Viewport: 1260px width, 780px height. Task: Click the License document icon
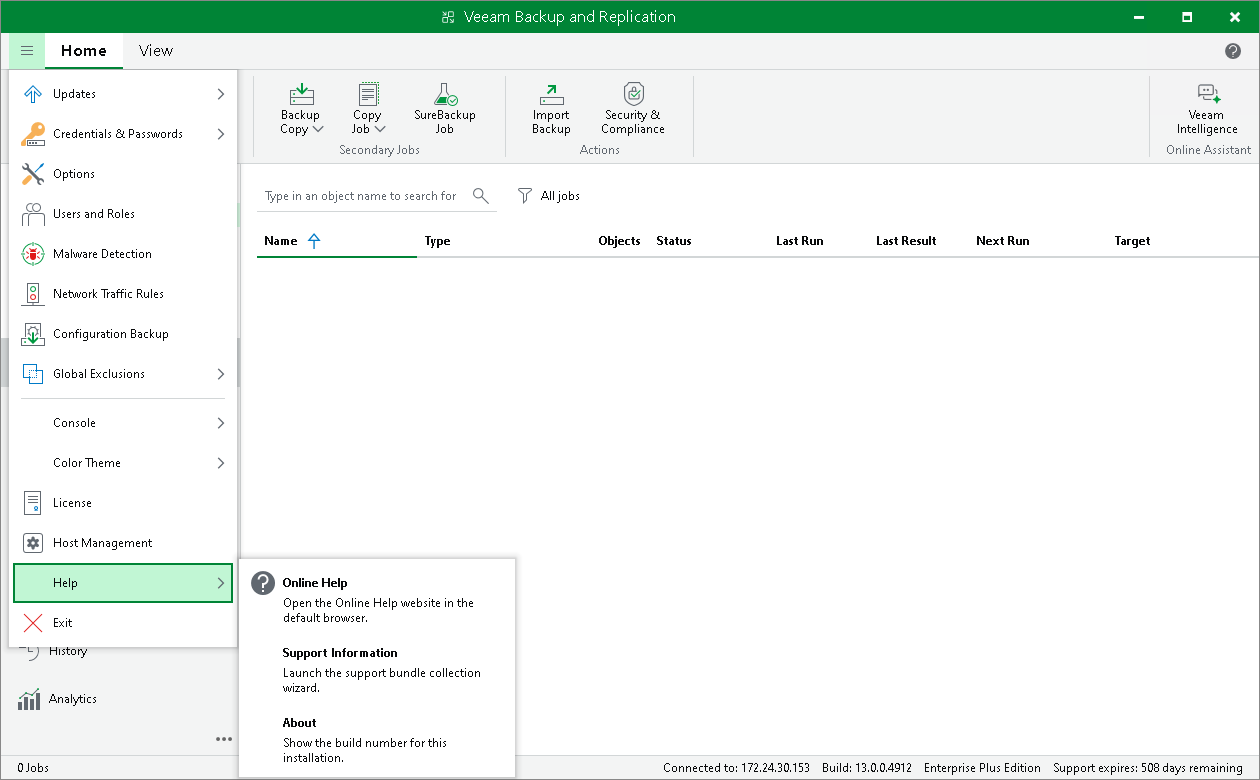click(x=33, y=503)
